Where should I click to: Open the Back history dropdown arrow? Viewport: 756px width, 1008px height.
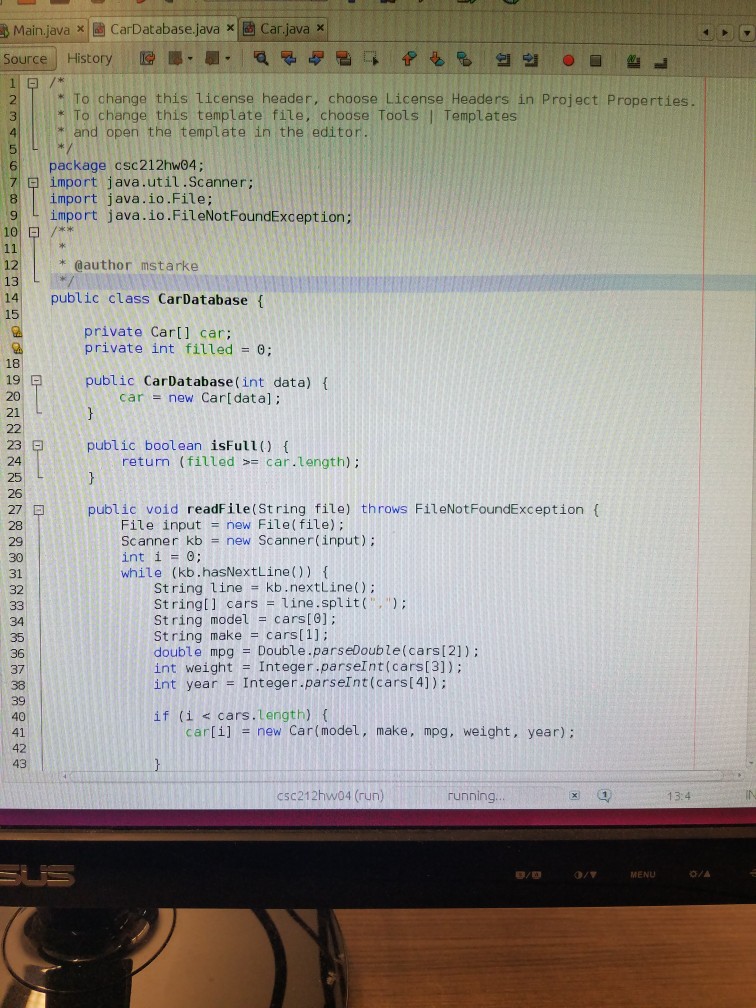[x=190, y=60]
